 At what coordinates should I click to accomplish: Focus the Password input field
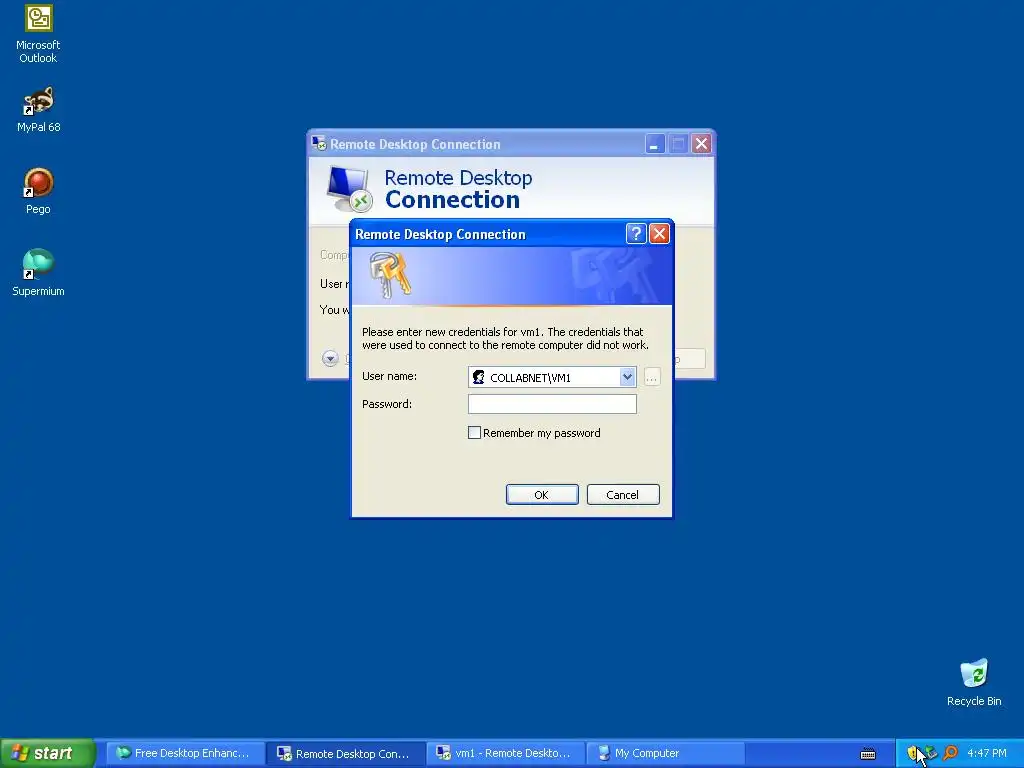pyautogui.click(x=552, y=404)
